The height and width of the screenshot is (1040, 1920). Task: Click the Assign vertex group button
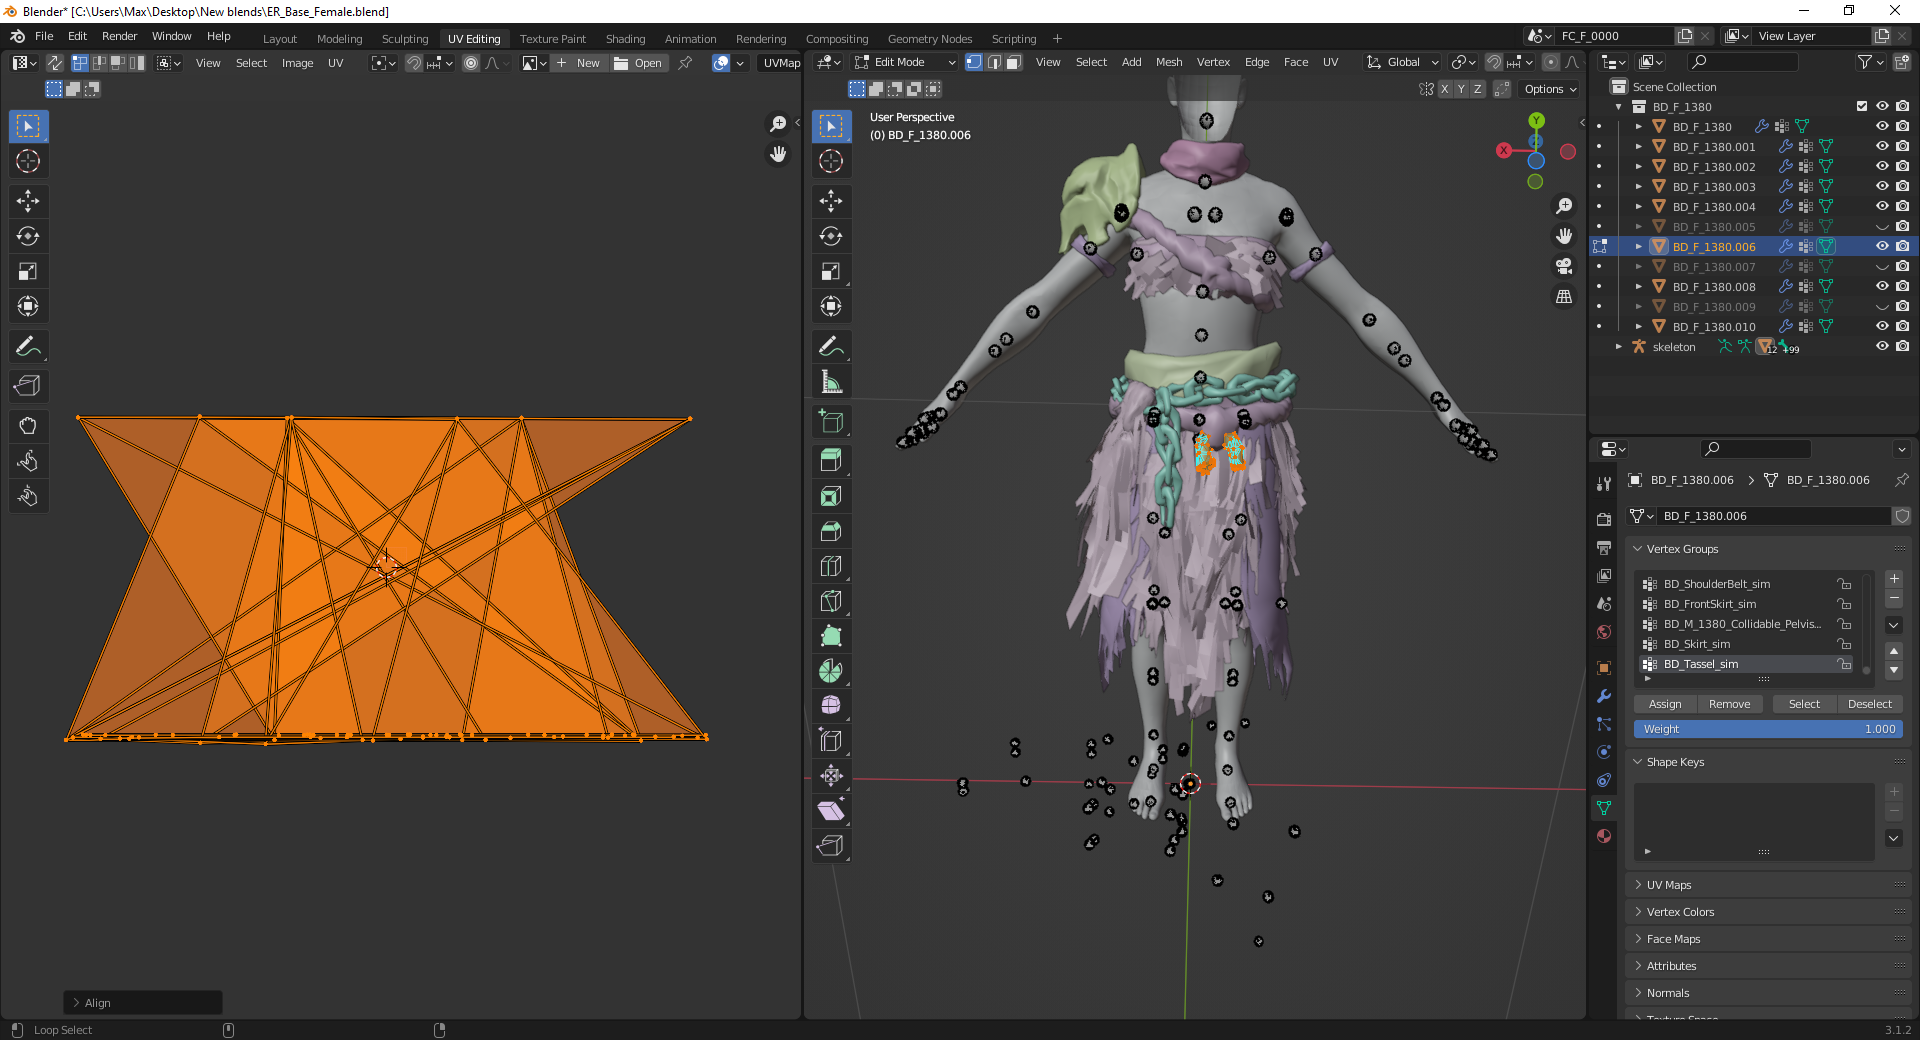[1665, 704]
